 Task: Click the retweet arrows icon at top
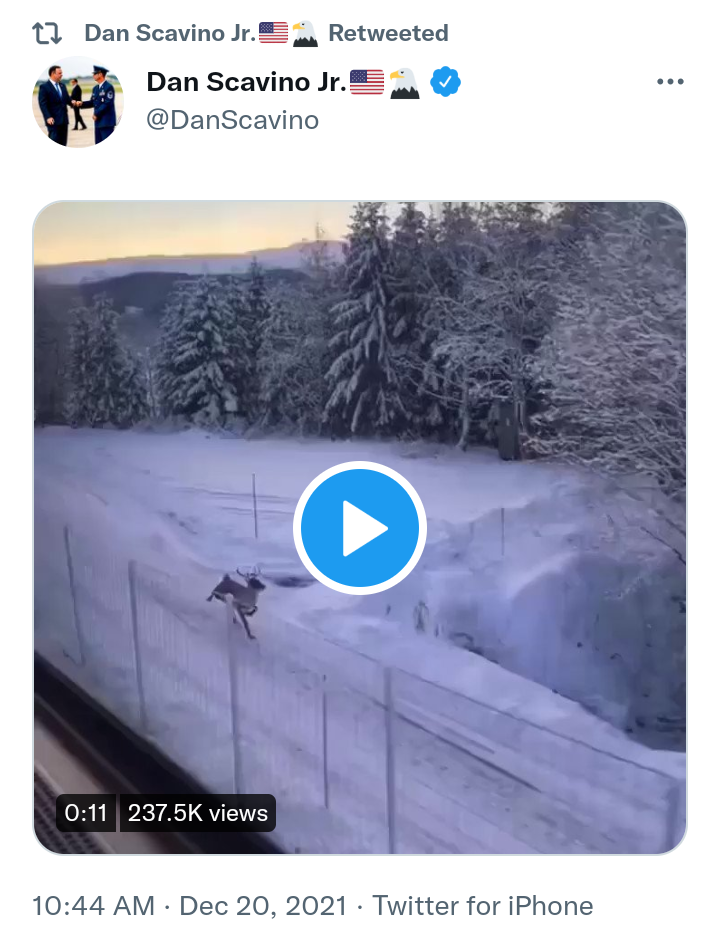click(x=47, y=33)
